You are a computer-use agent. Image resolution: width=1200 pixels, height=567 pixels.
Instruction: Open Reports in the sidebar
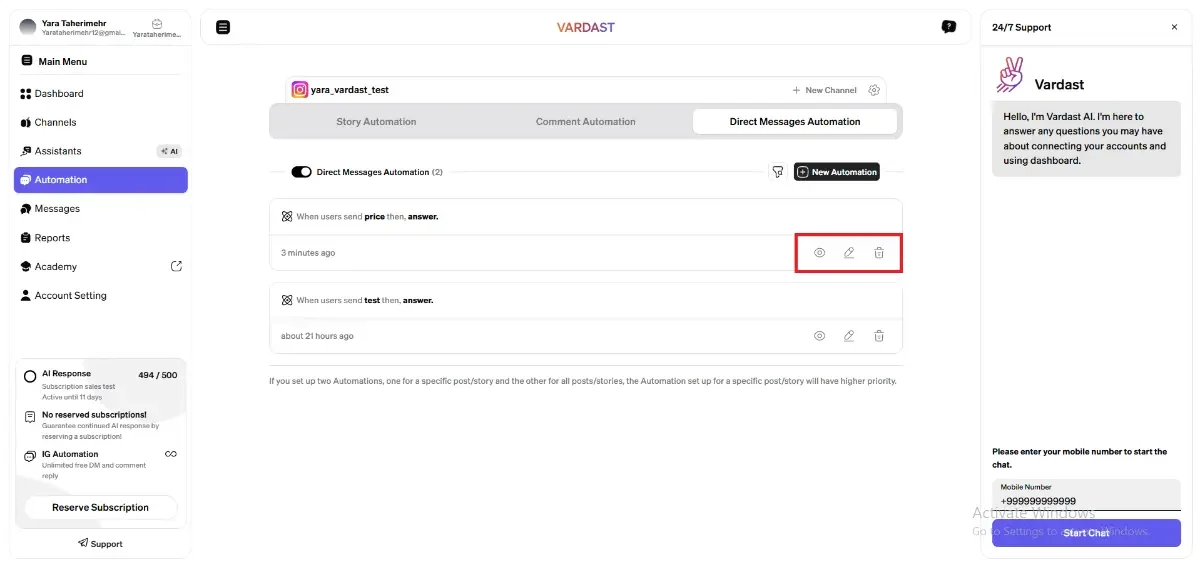[100, 238]
